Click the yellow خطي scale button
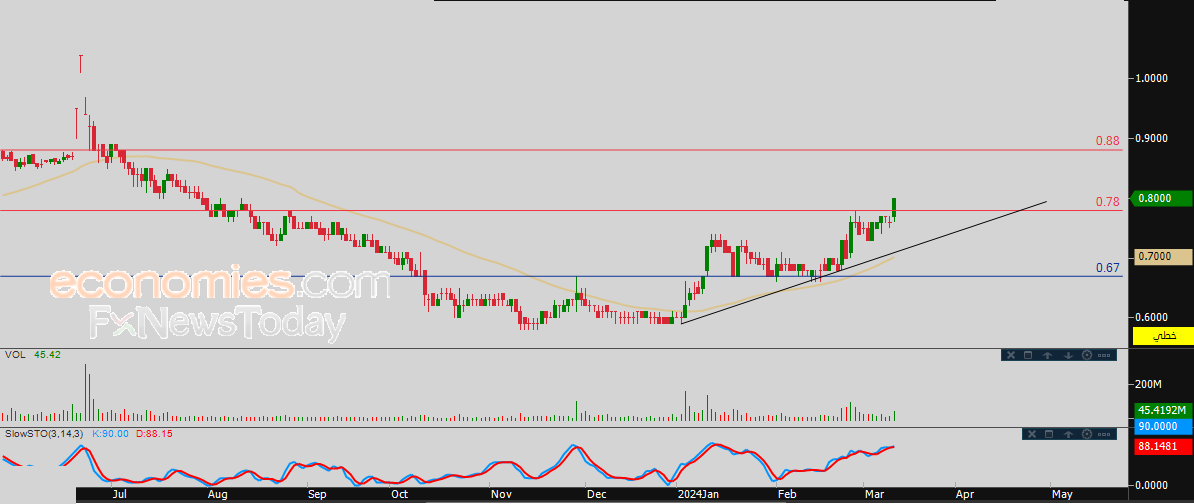Screen dimensions: 1194x504 [x=1163, y=335]
